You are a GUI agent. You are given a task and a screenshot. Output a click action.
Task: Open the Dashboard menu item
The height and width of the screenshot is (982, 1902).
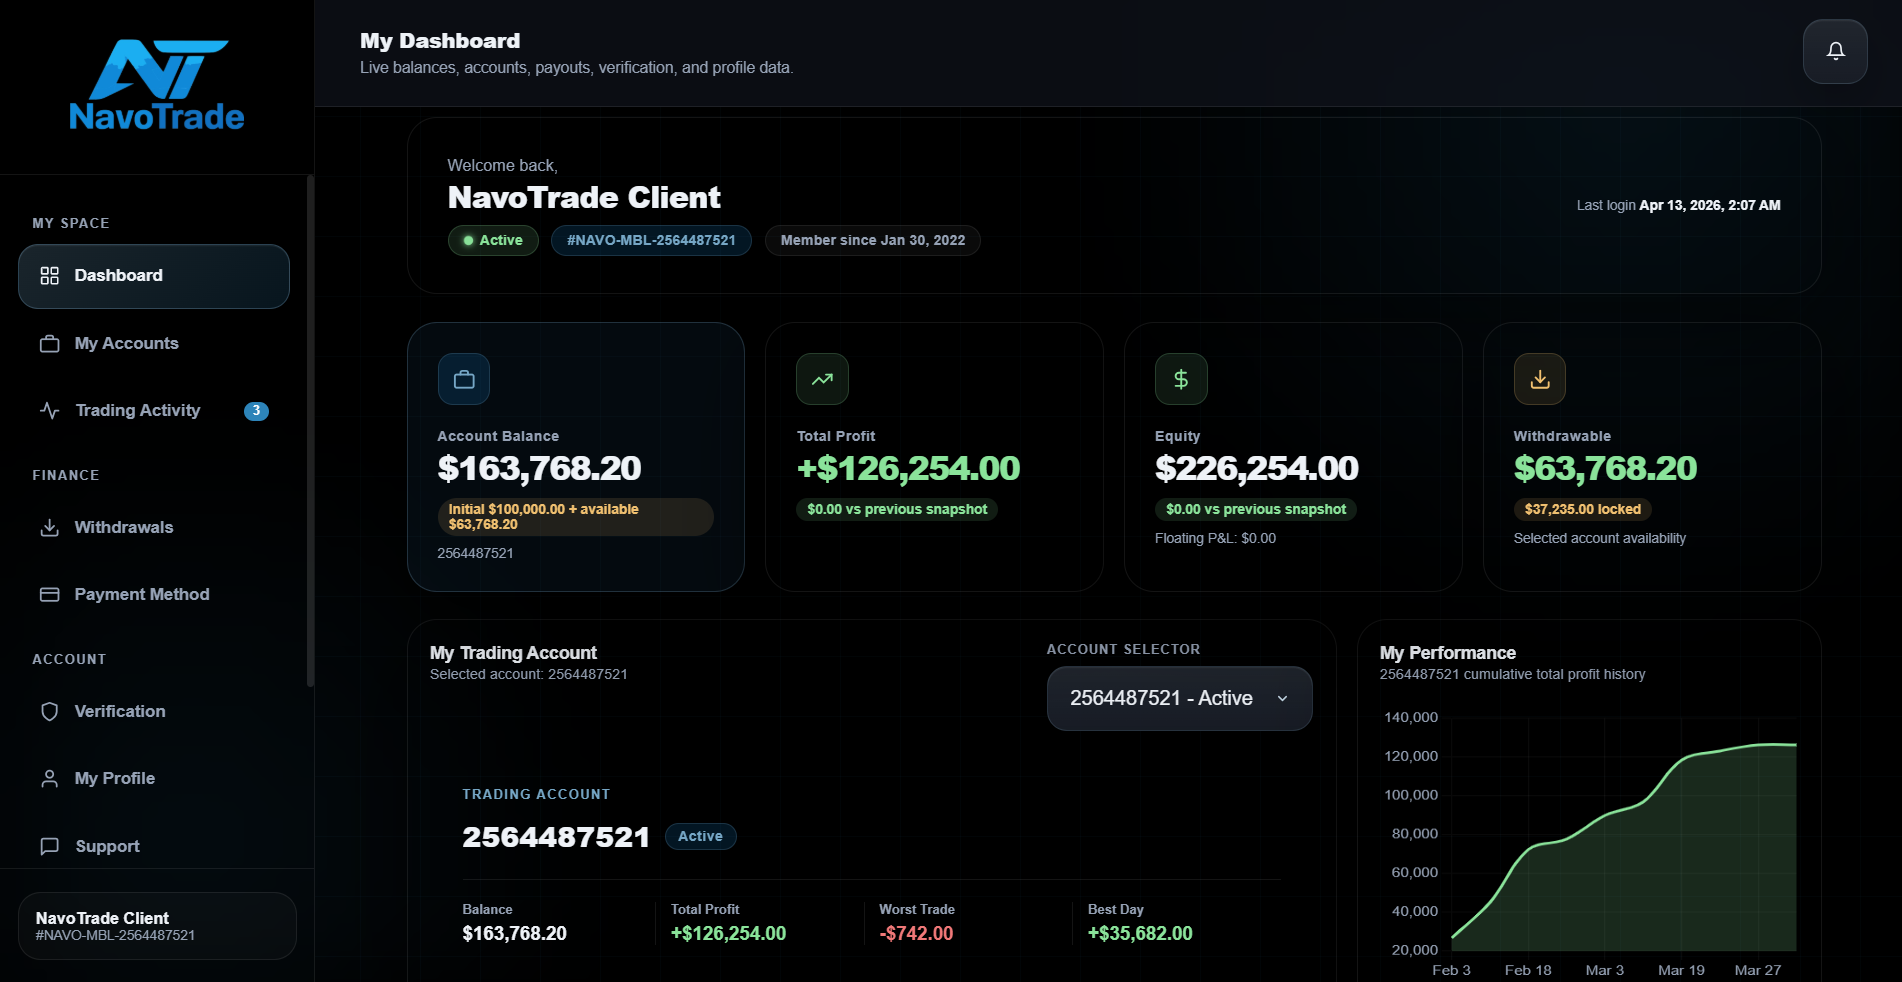click(154, 276)
